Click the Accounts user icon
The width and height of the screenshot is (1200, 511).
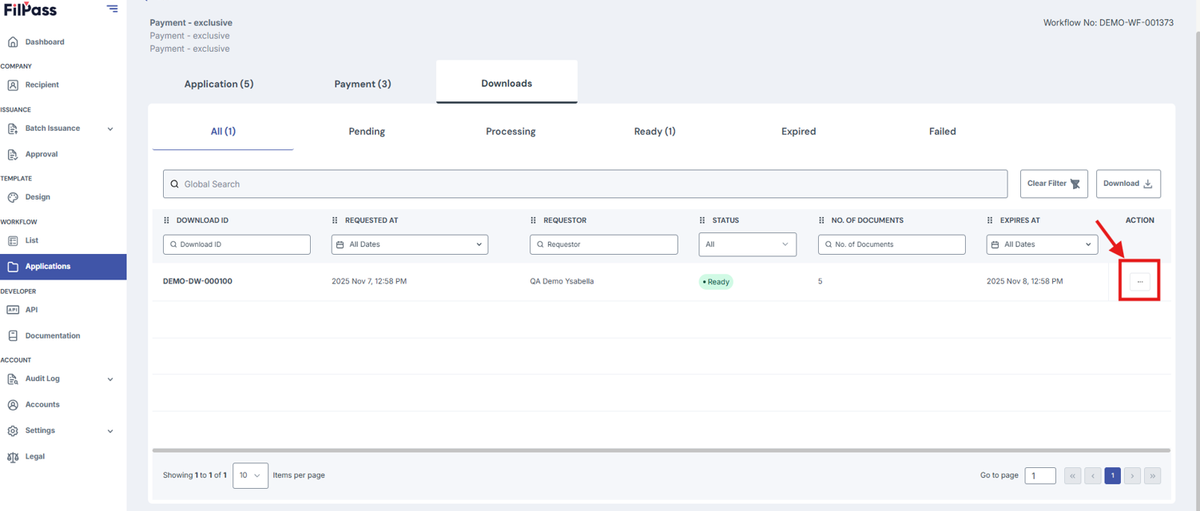(13, 404)
